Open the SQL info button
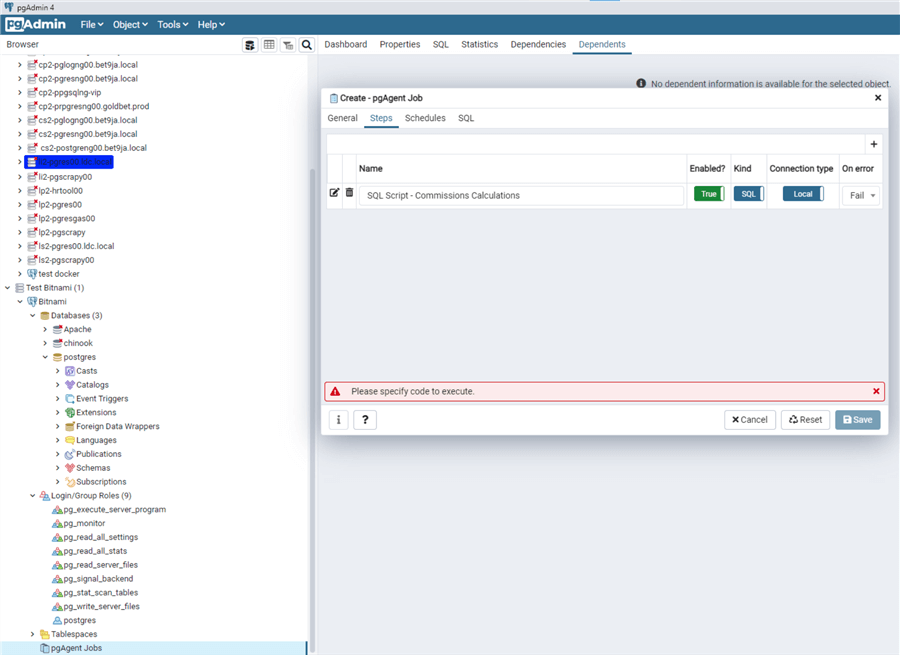Image resolution: width=900 pixels, height=655 pixels. 339,420
